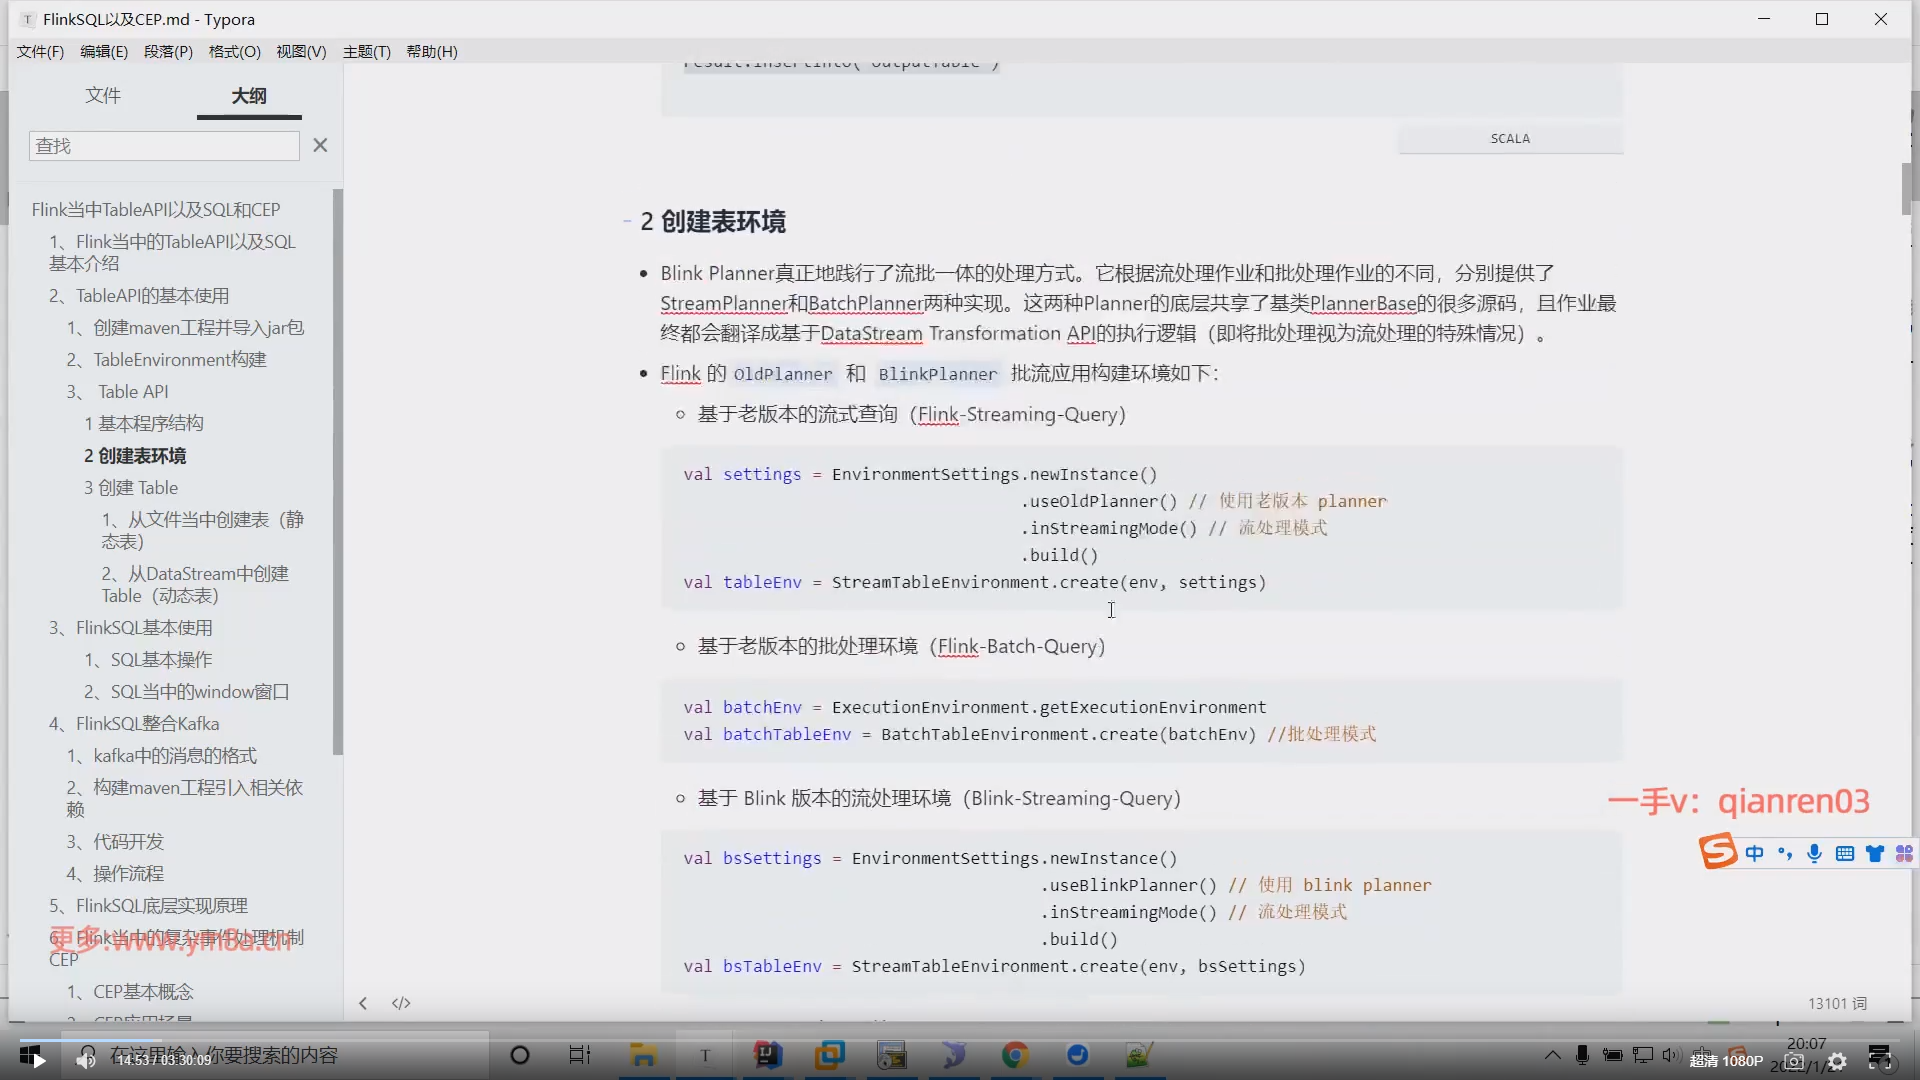This screenshot has height=1080, width=1920.
Task: Click the Sogou microphone voice input icon
Action: click(x=1814, y=853)
